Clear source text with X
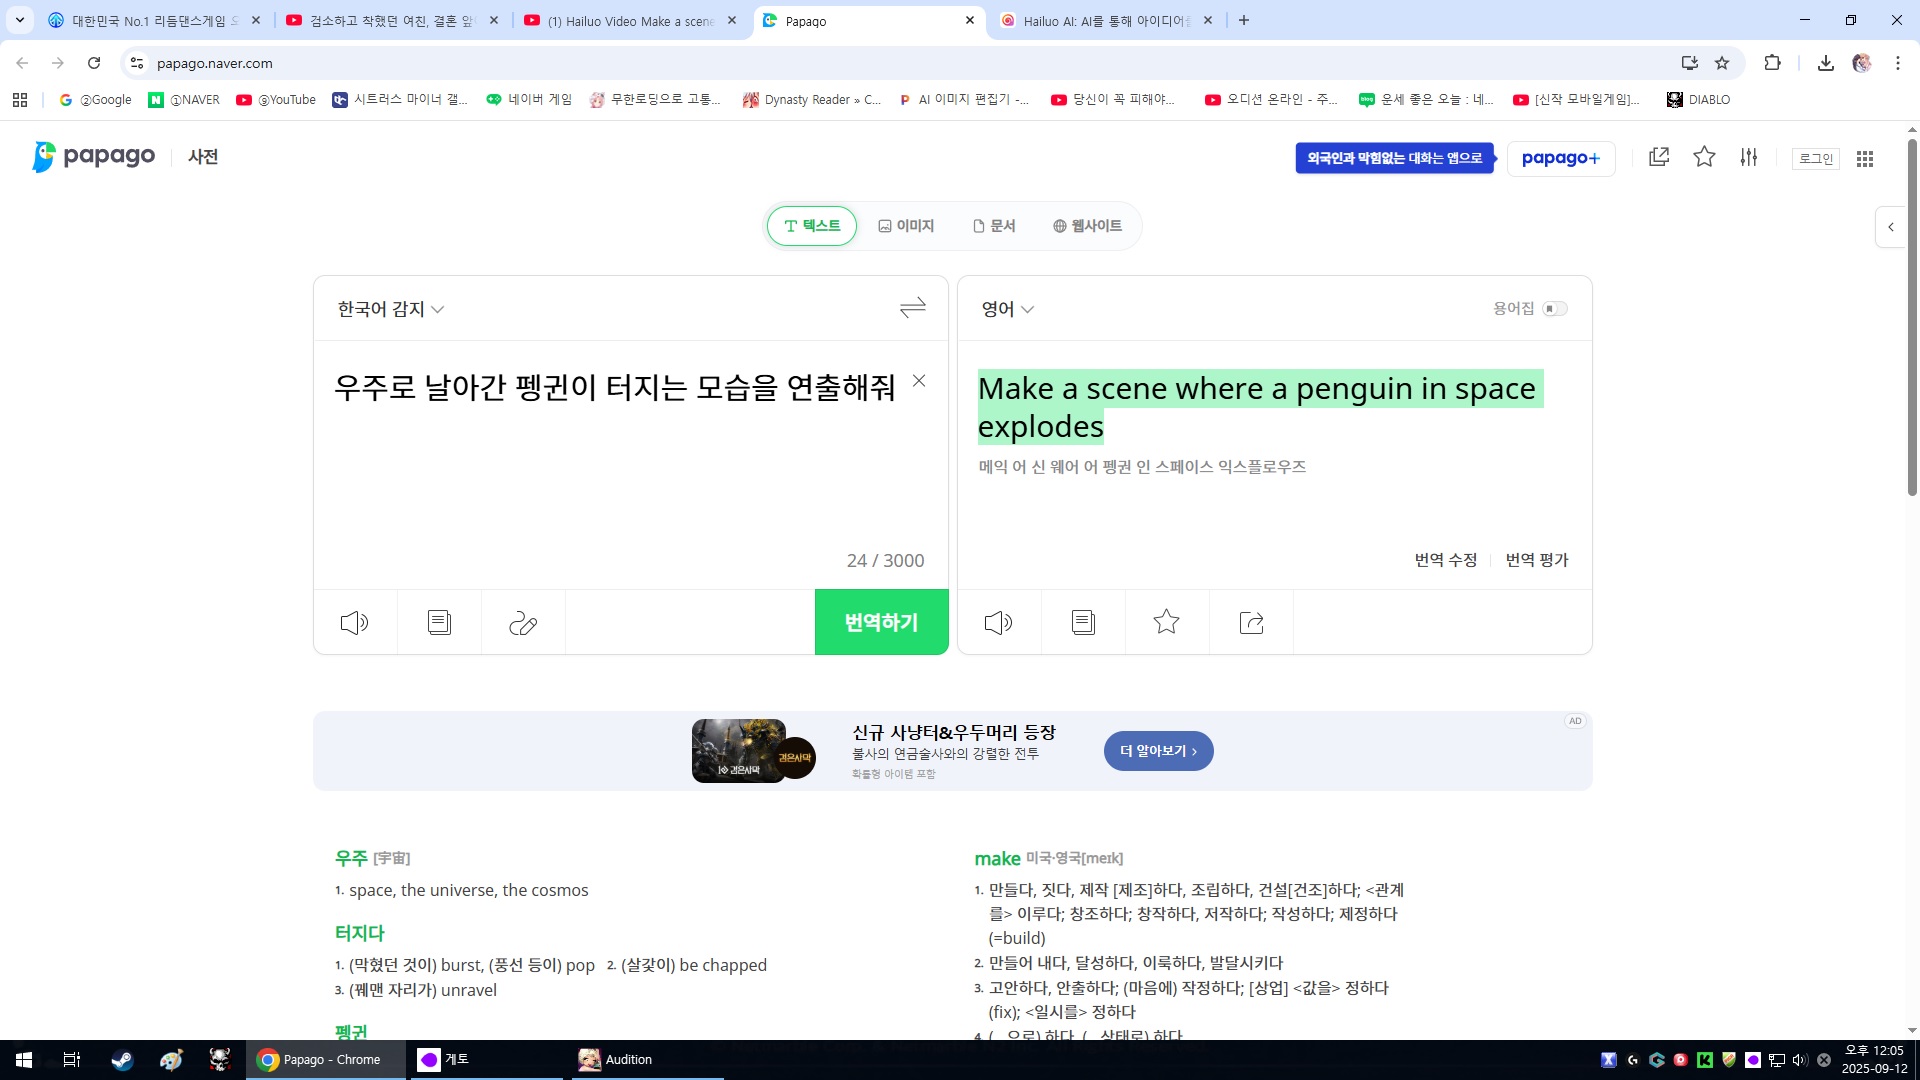Viewport: 1920px width, 1080px height. [x=919, y=381]
